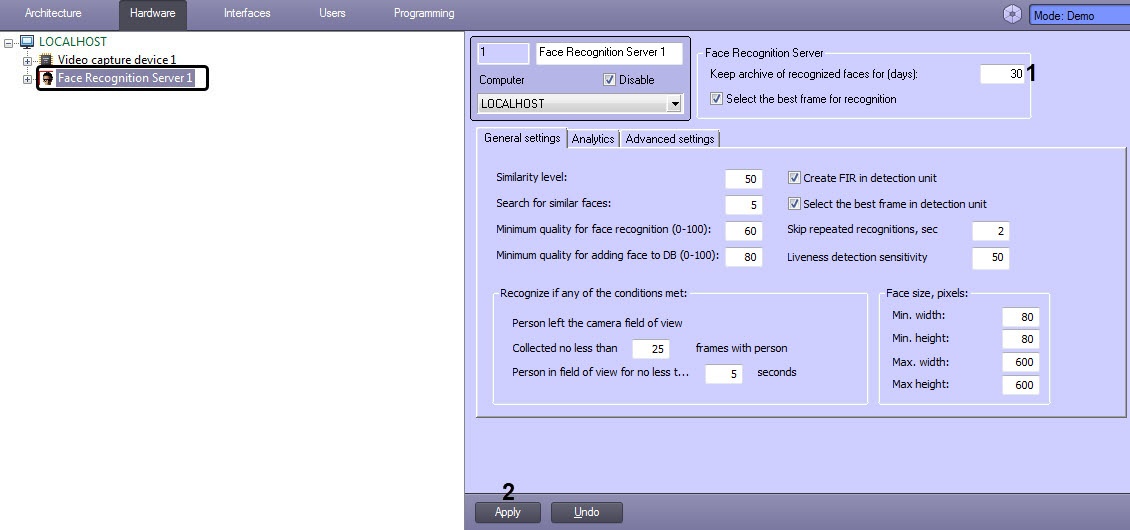Expand the Video capture device 1 node

(x=27, y=61)
